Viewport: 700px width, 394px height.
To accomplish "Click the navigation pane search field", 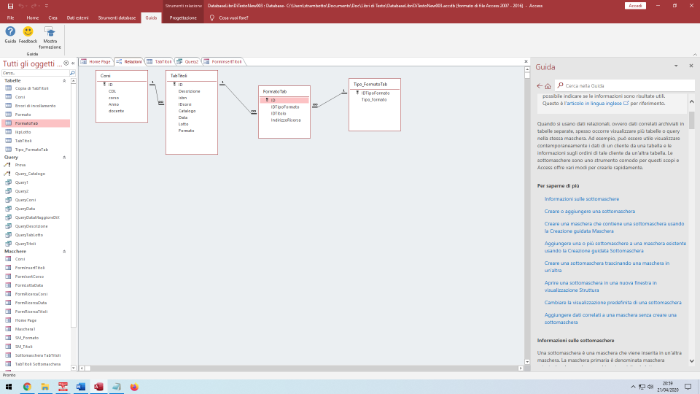I will point(35,73).
